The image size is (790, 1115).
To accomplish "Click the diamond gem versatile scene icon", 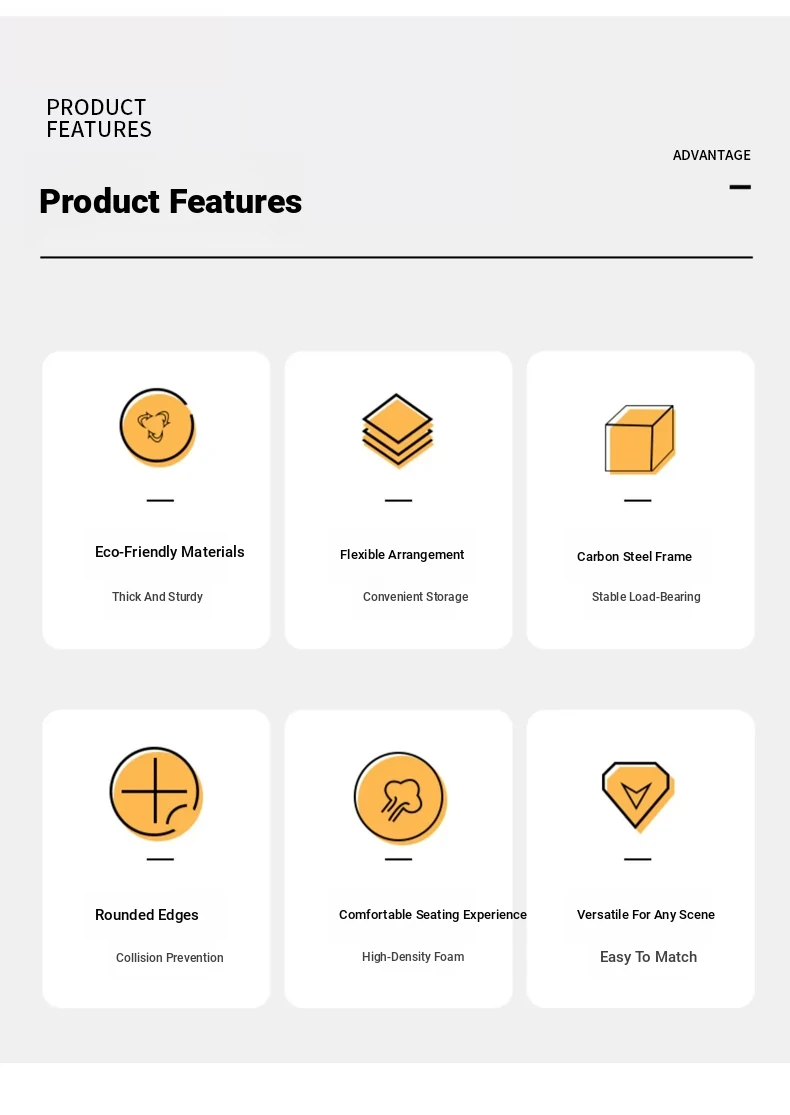I will click(638, 796).
